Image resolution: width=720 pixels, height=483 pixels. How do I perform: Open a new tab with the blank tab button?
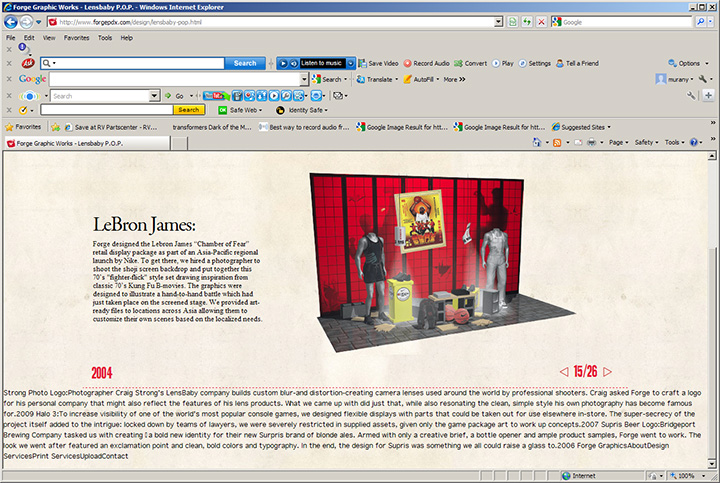point(180,143)
